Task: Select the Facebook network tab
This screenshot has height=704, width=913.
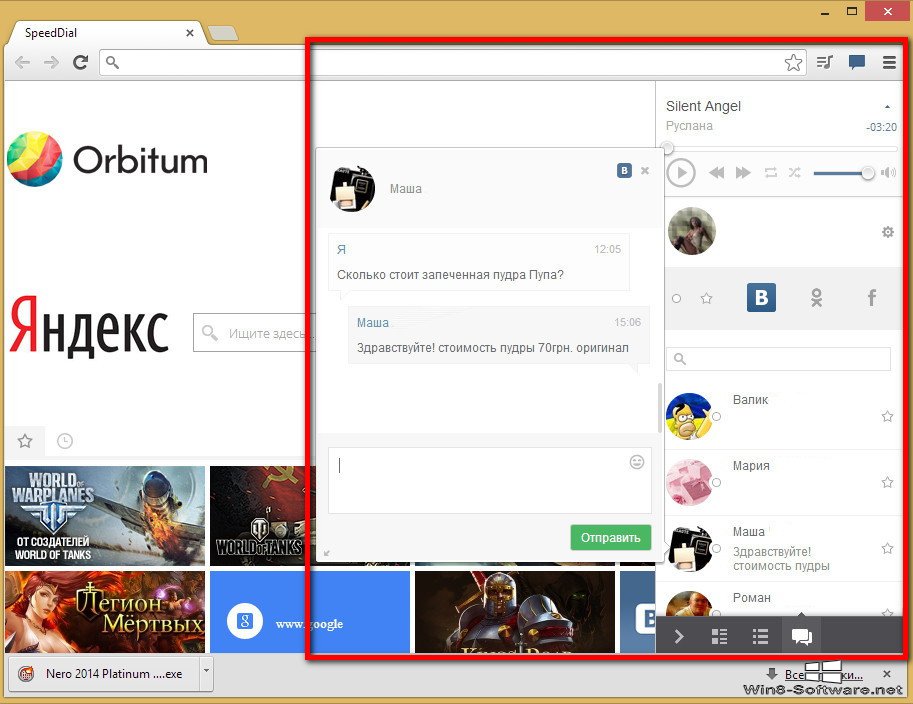Action: tap(872, 298)
